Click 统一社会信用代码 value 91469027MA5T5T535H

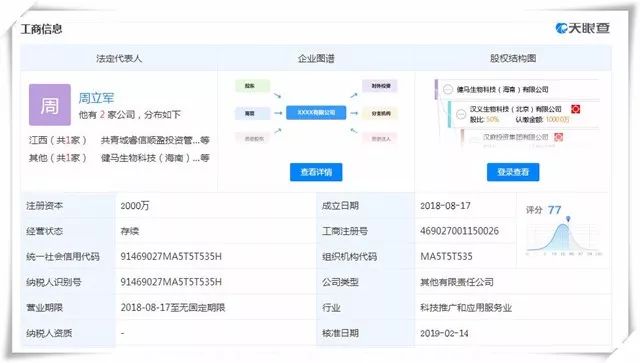(x=171, y=256)
